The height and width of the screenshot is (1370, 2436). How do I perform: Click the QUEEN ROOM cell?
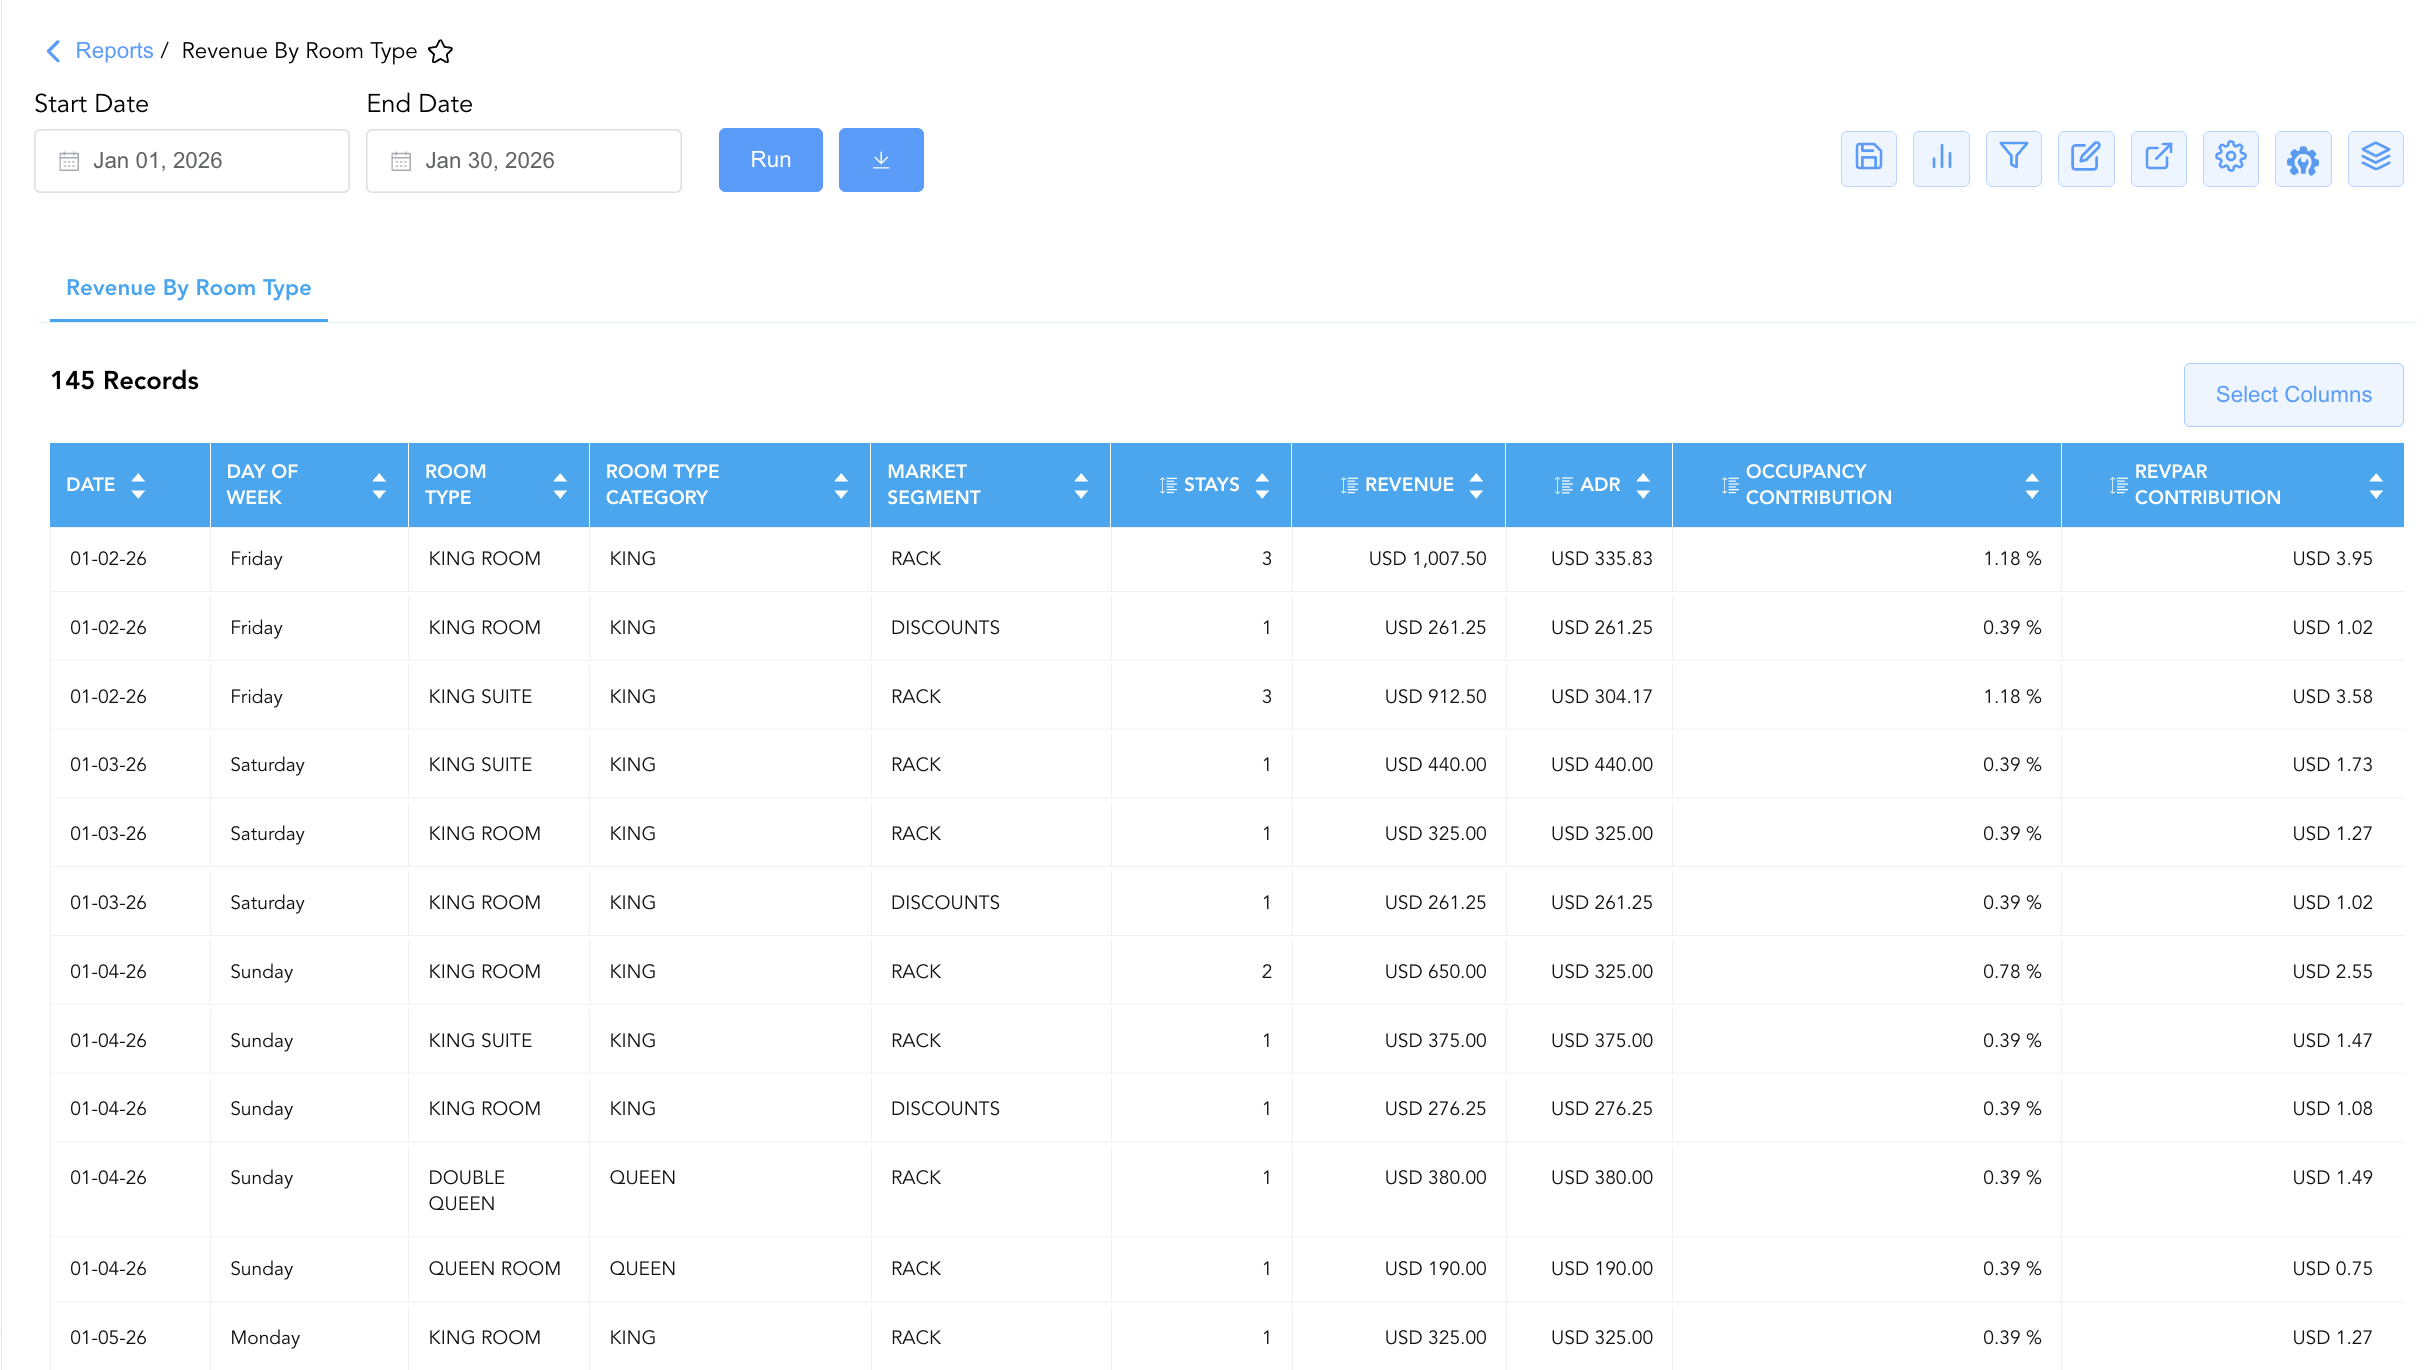[x=494, y=1269]
